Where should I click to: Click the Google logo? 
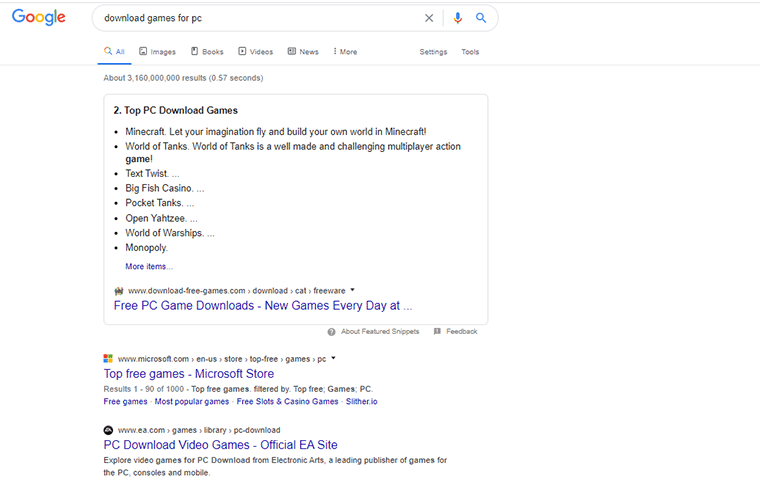click(38, 17)
